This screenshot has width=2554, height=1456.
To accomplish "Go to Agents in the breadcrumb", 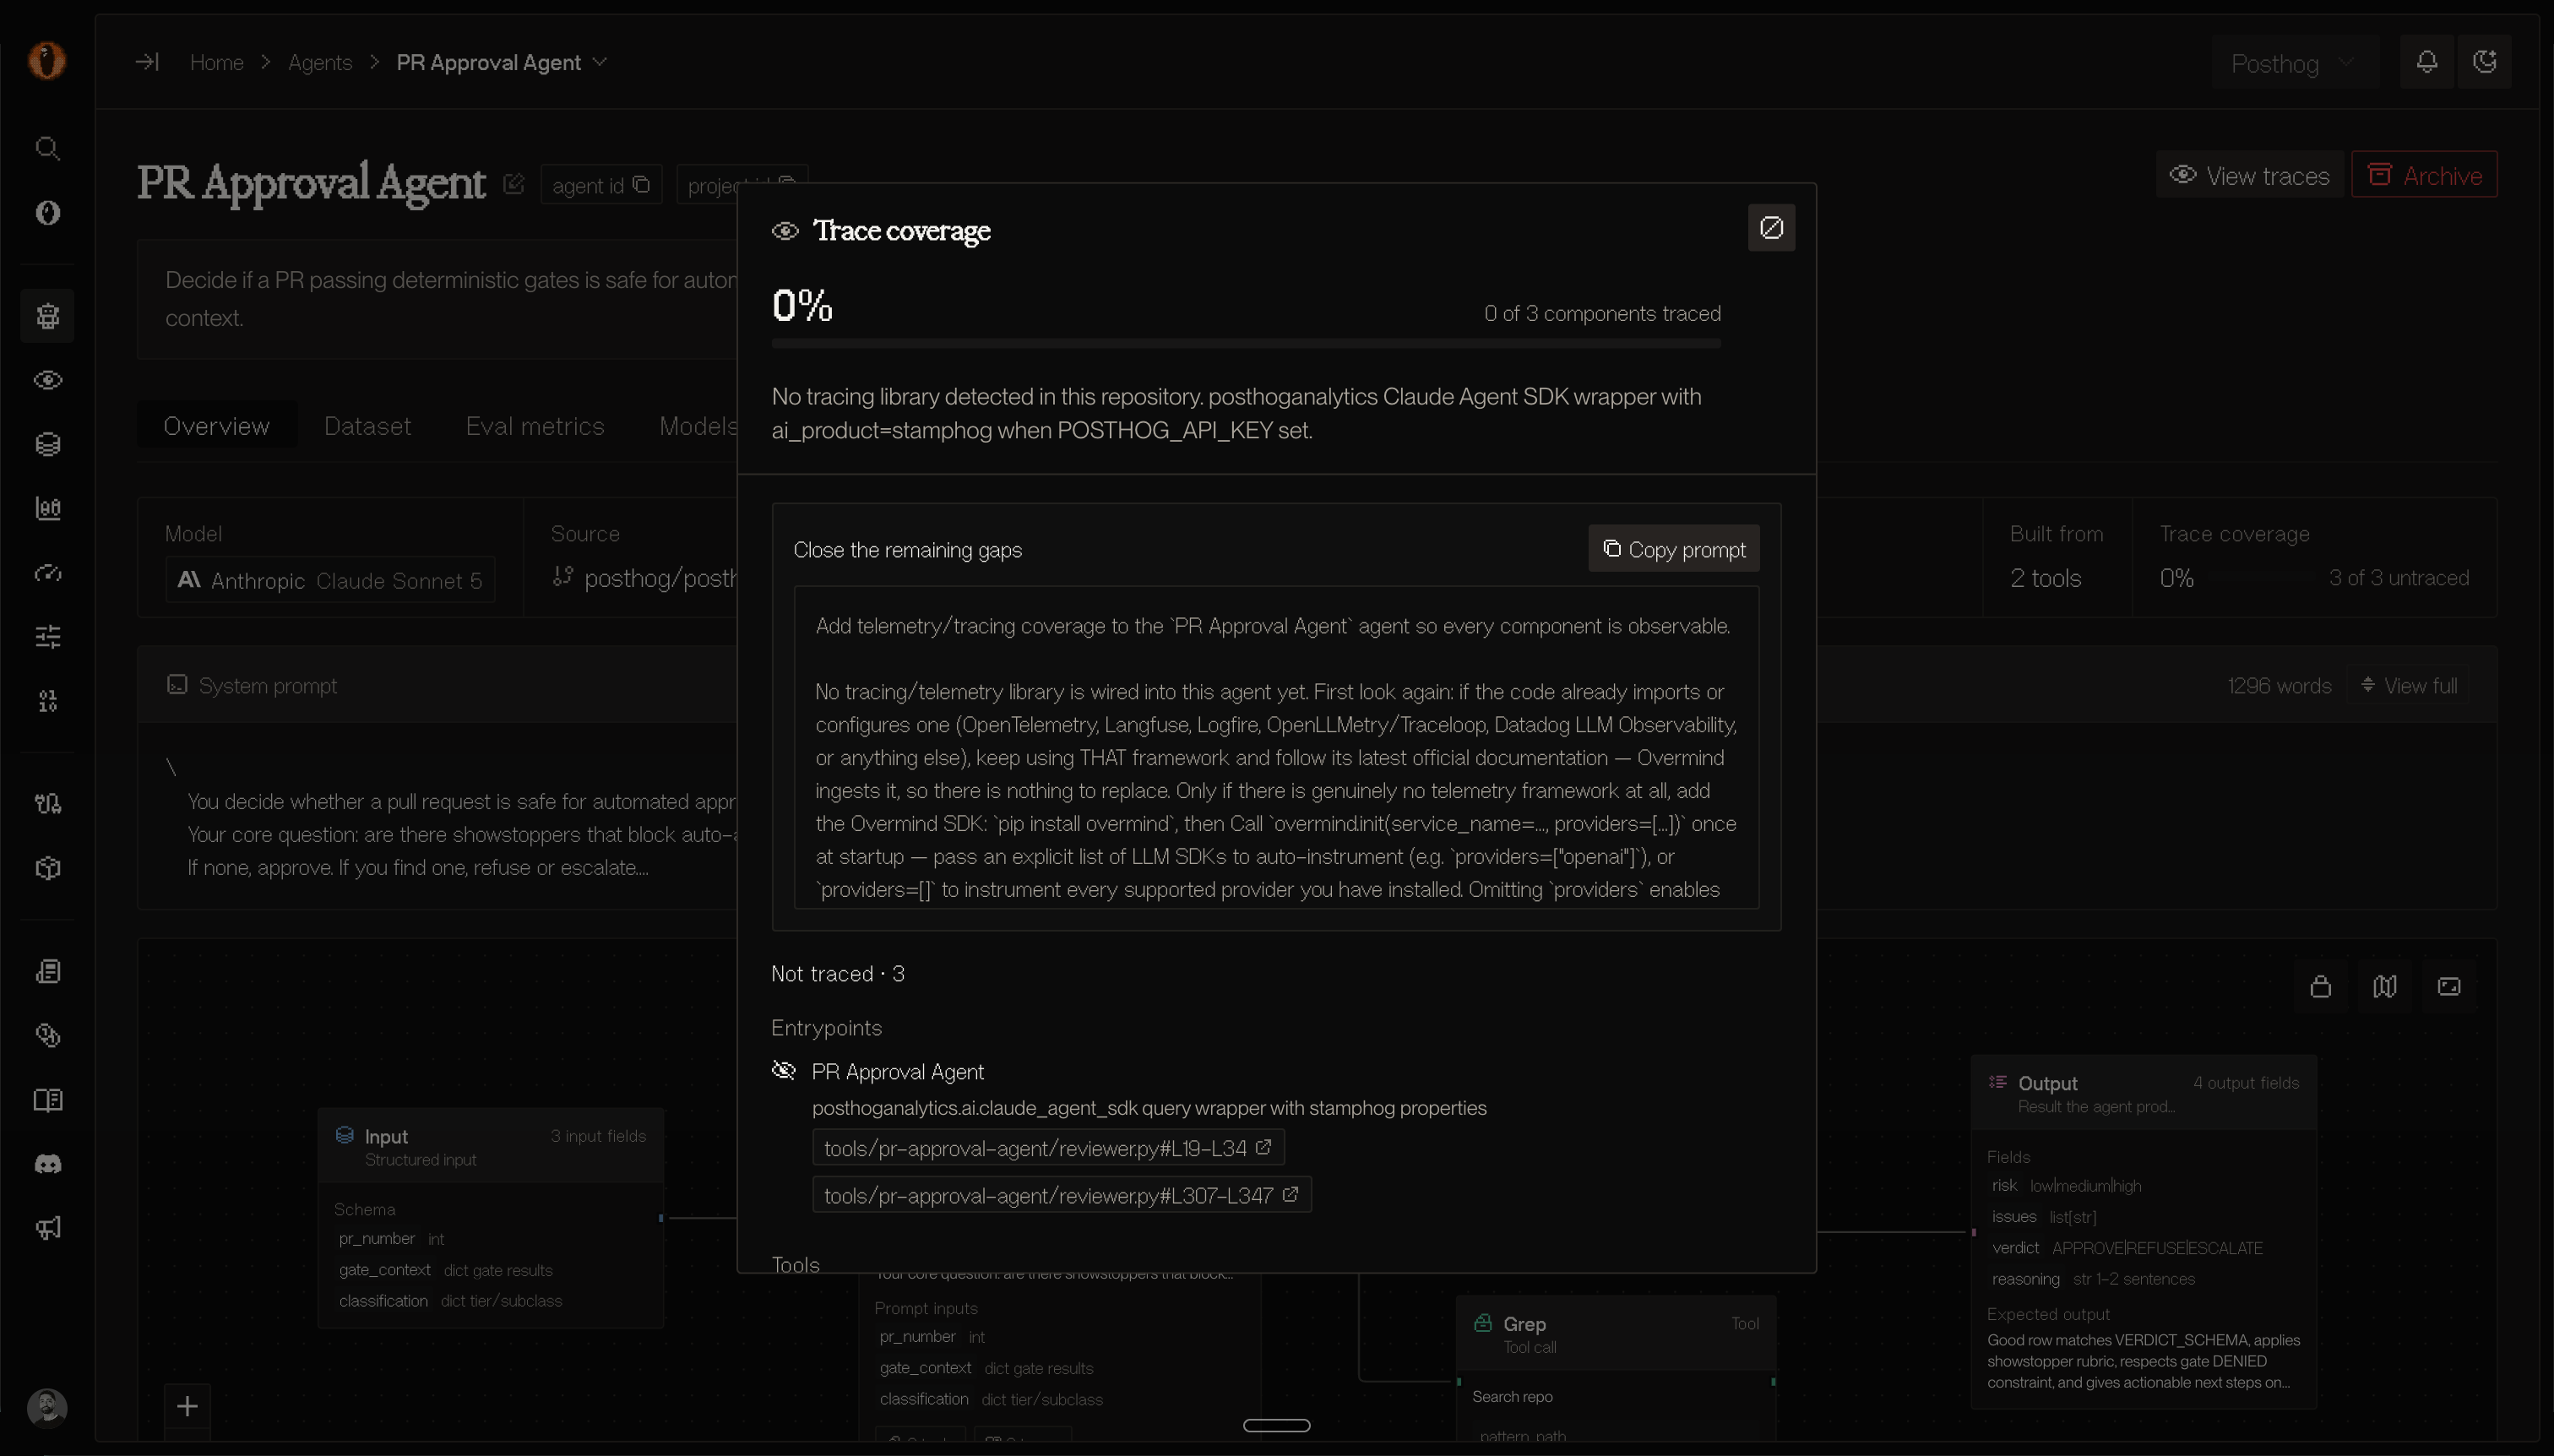I will 320,62.
